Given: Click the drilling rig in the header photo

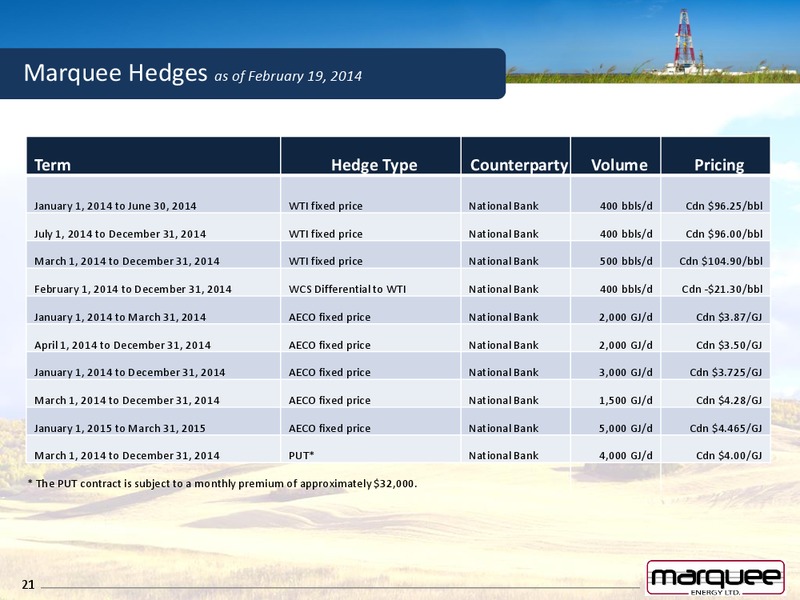Looking at the screenshot, I should click(684, 41).
